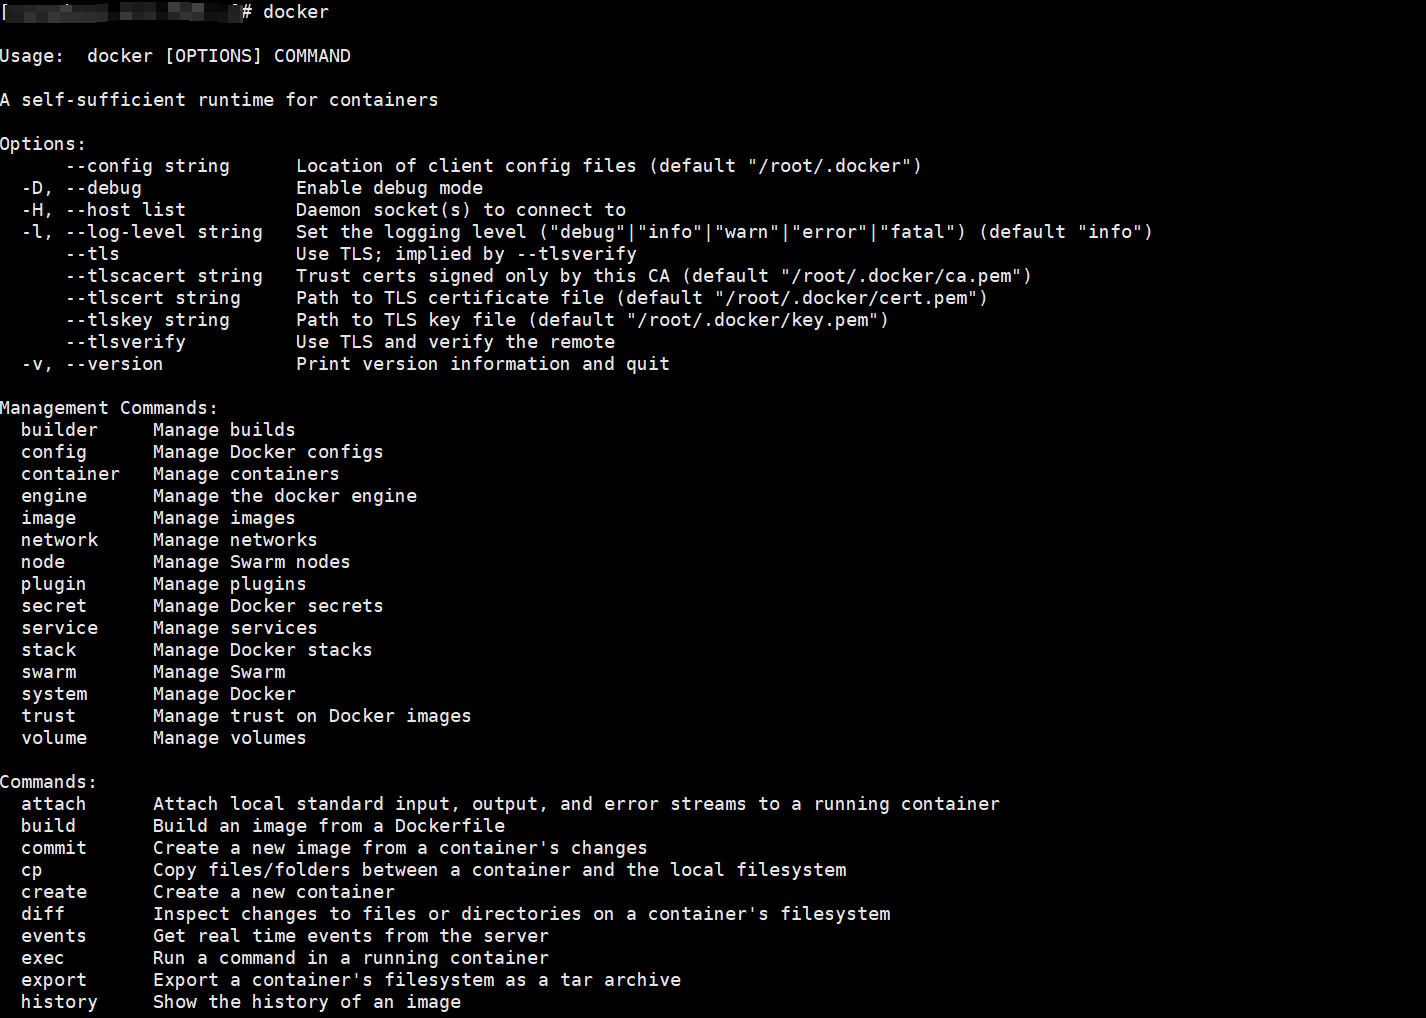Screen dimensions: 1426x1018
Task: Click the plugin command name
Action: tap(54, 584)
